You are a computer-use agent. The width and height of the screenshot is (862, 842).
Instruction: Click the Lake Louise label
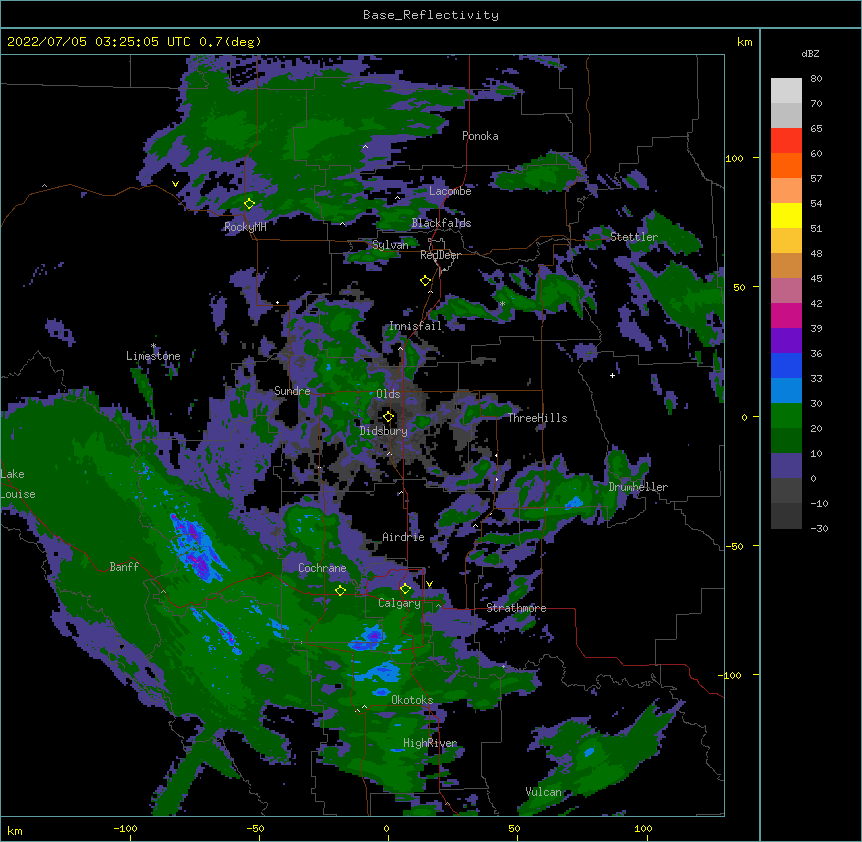pos(18,484)
